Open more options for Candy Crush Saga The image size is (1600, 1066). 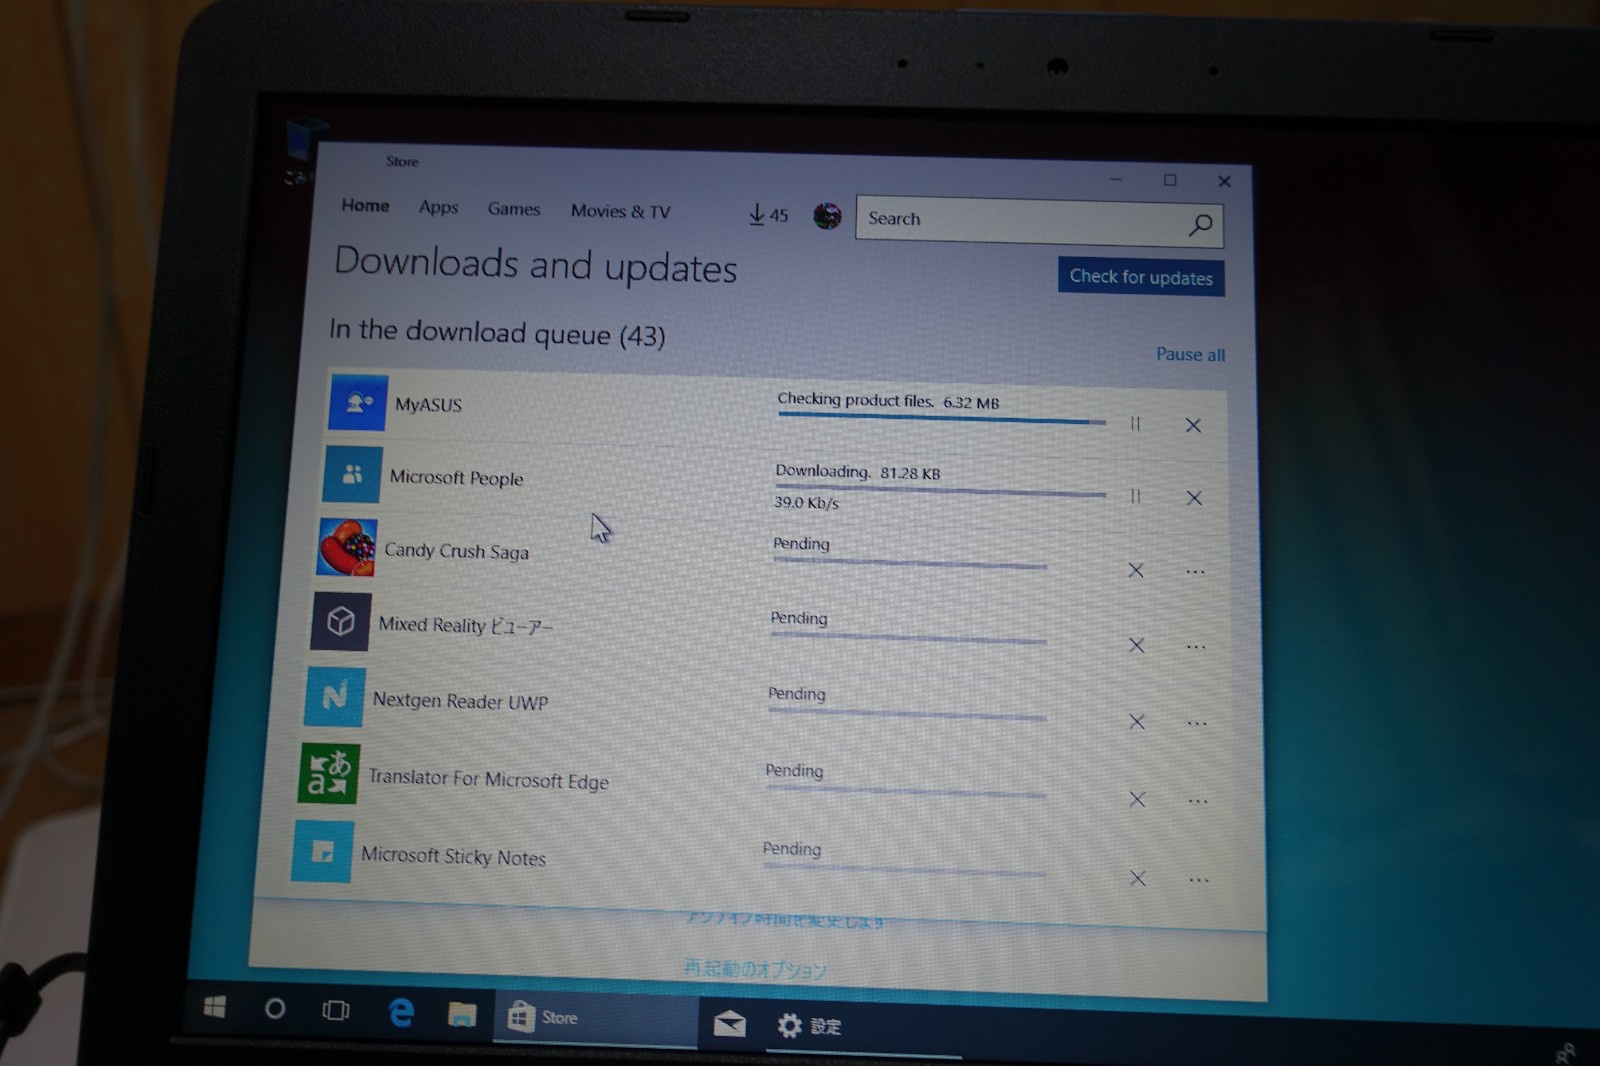pyautogui.click(x=1195, y=572)
